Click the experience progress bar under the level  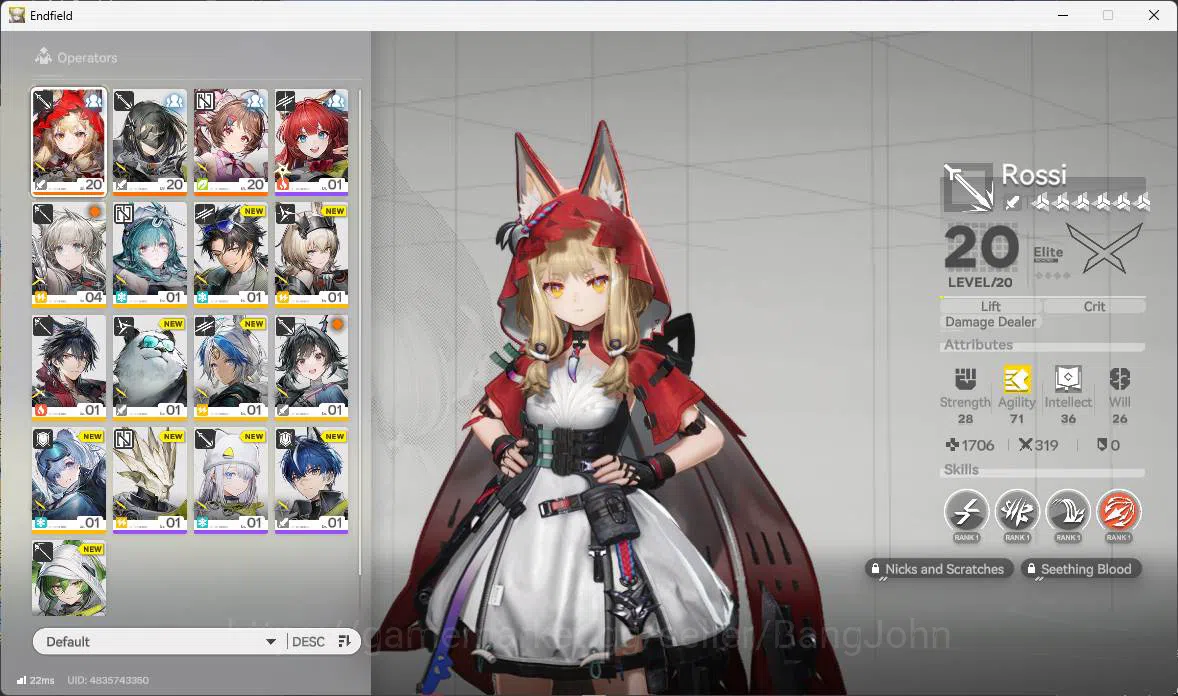click(1043, 298)
